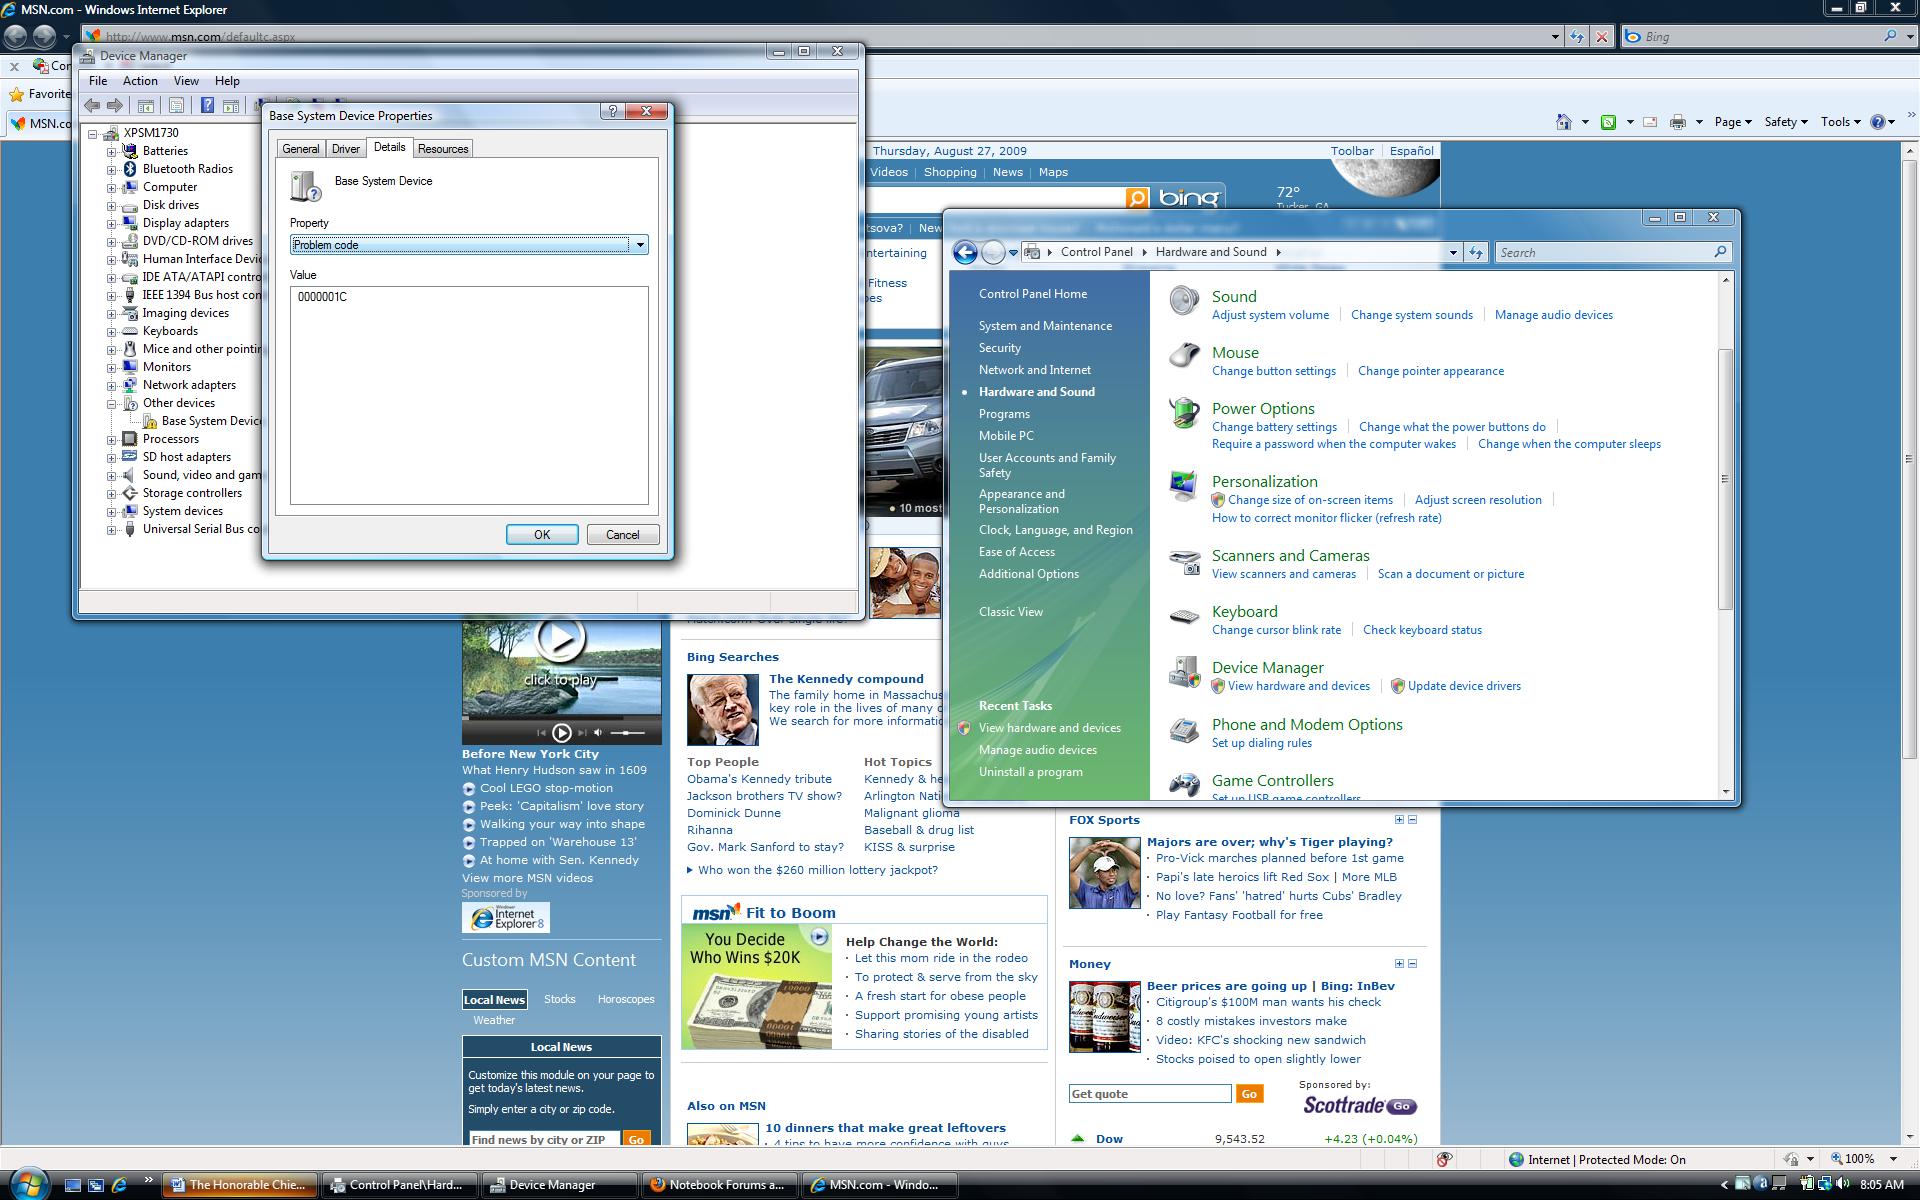Switch to the Driver tab in Properties
This screenshot has height=1200, width=1920.
tap(346, 149)
